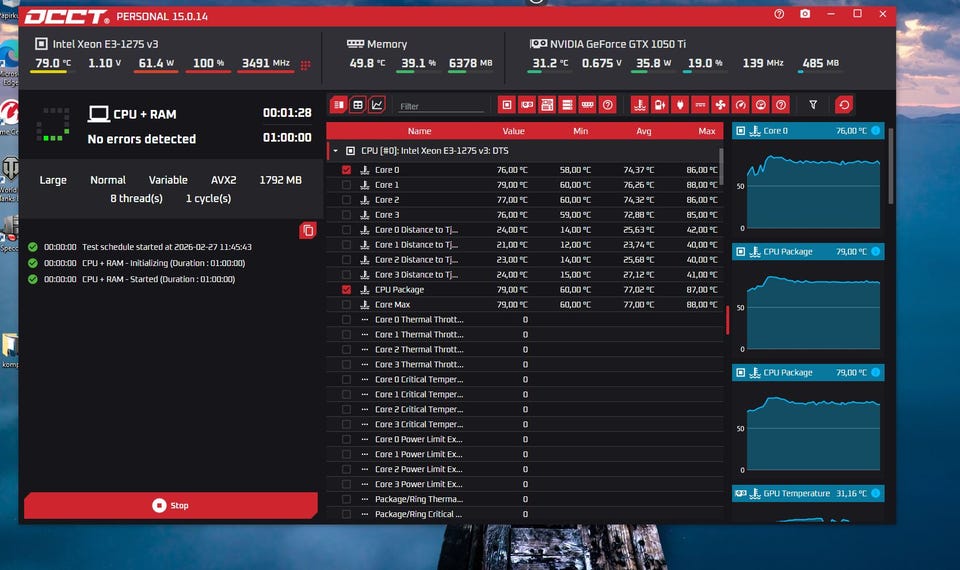This screenshot has height=570, width=960.
Task: Filter sensors by voltage battery icon
Action: [660, 105]
